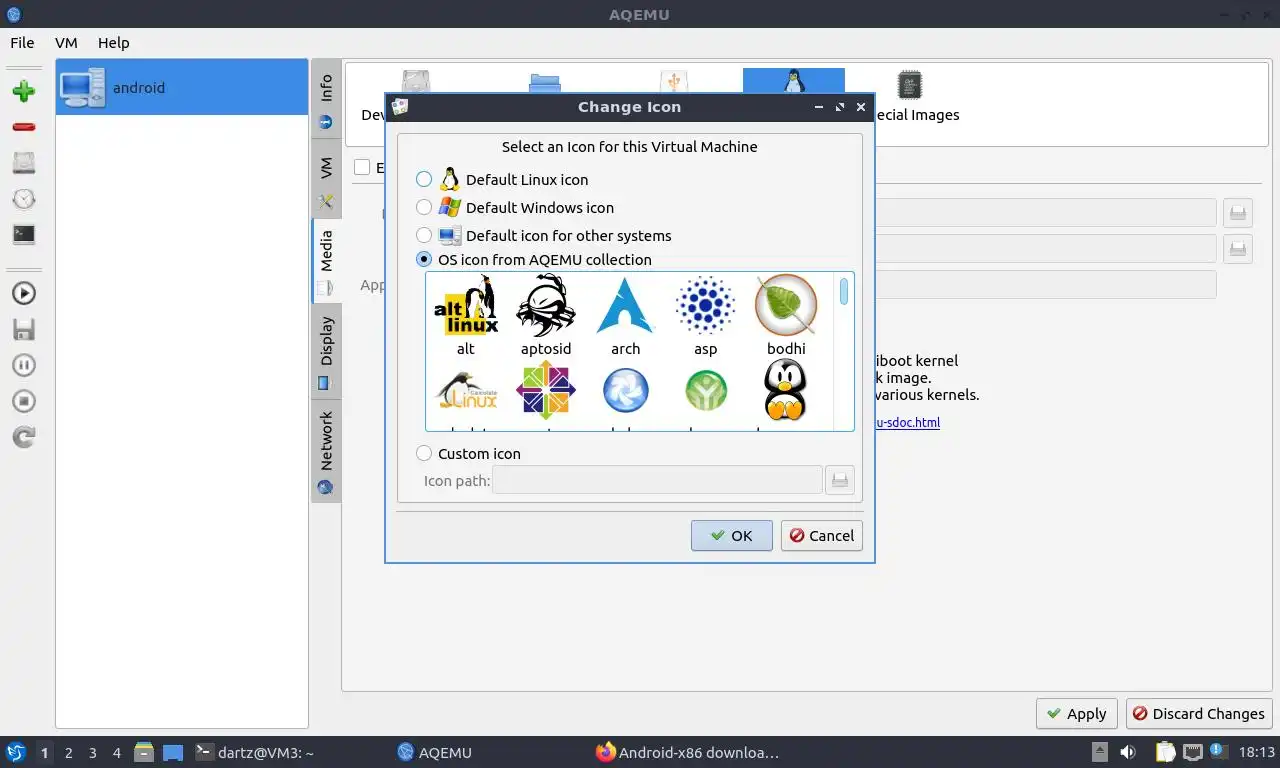Viewport: 1280px width, 768px height.
Task: Pause the VM with the pause icon
Action: [24, 365]
